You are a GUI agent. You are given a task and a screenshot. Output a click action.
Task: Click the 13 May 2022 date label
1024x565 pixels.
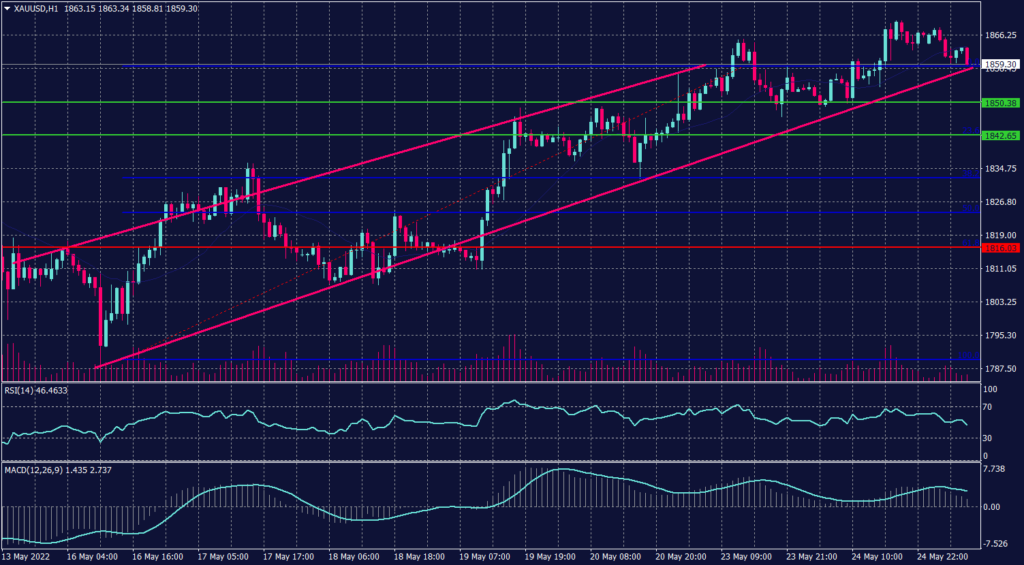[x=25, y=557]
